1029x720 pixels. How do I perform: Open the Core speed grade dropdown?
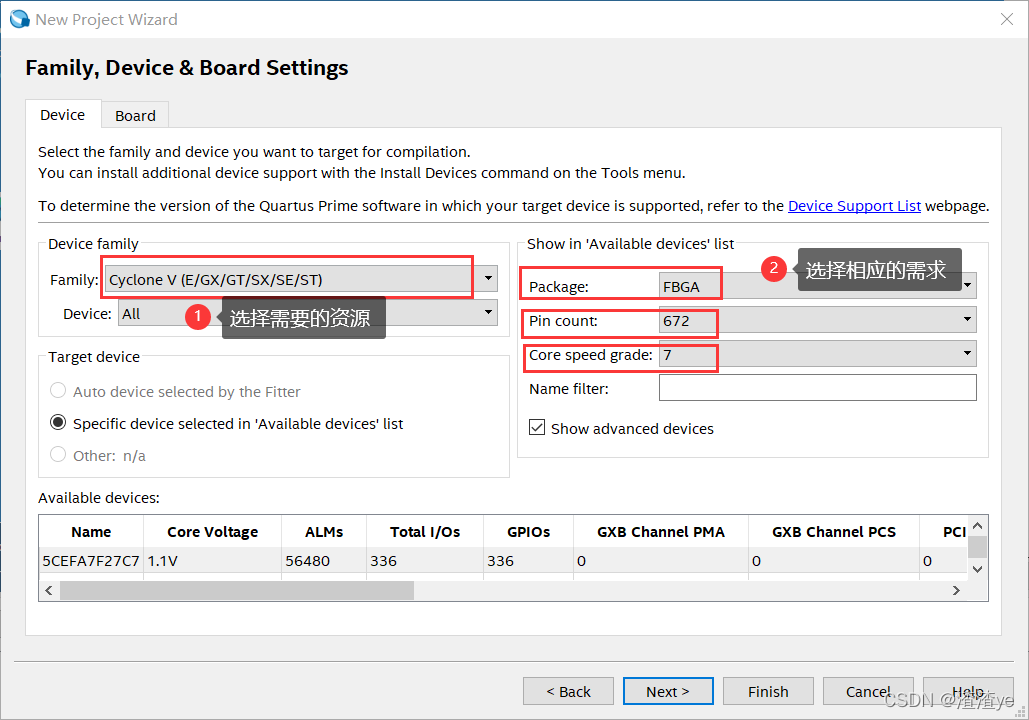pos(817,354)
